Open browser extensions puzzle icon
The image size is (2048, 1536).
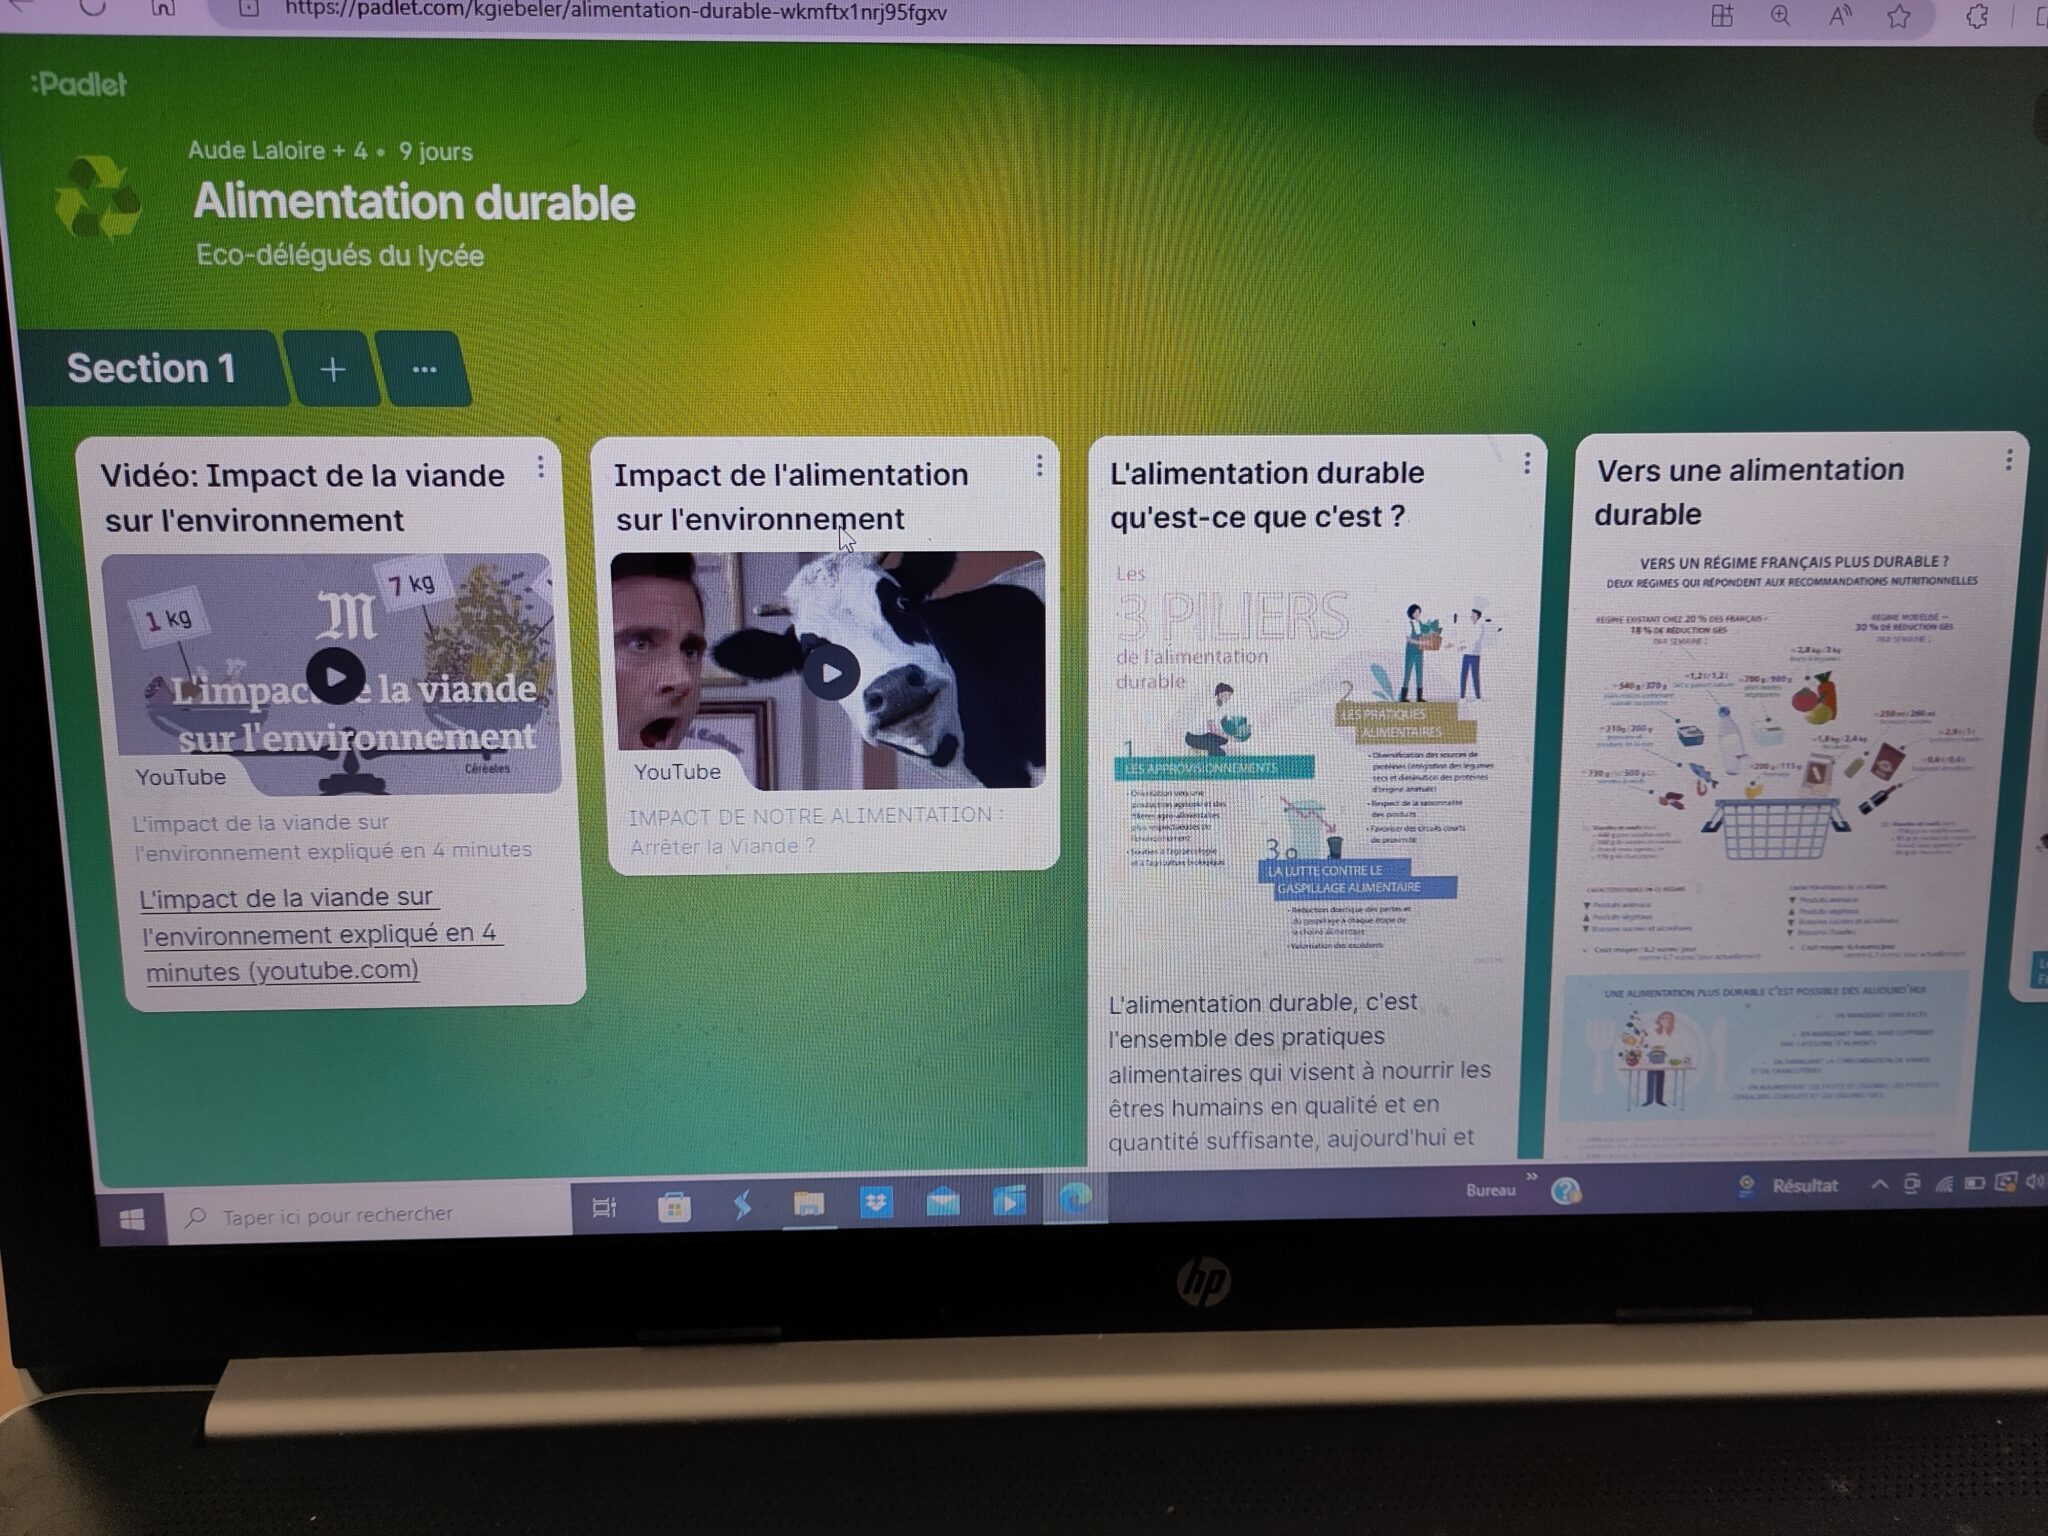coord(1977,16)
